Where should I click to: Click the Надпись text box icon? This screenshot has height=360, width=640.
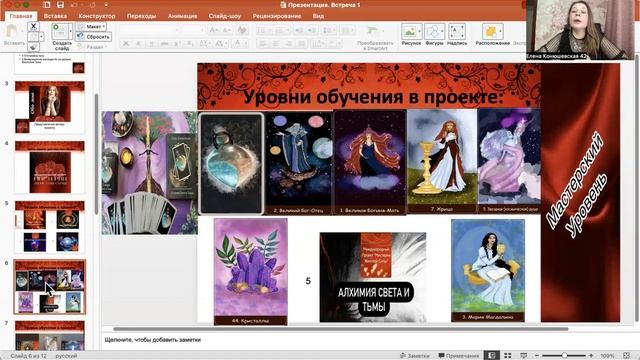(457, 31)
